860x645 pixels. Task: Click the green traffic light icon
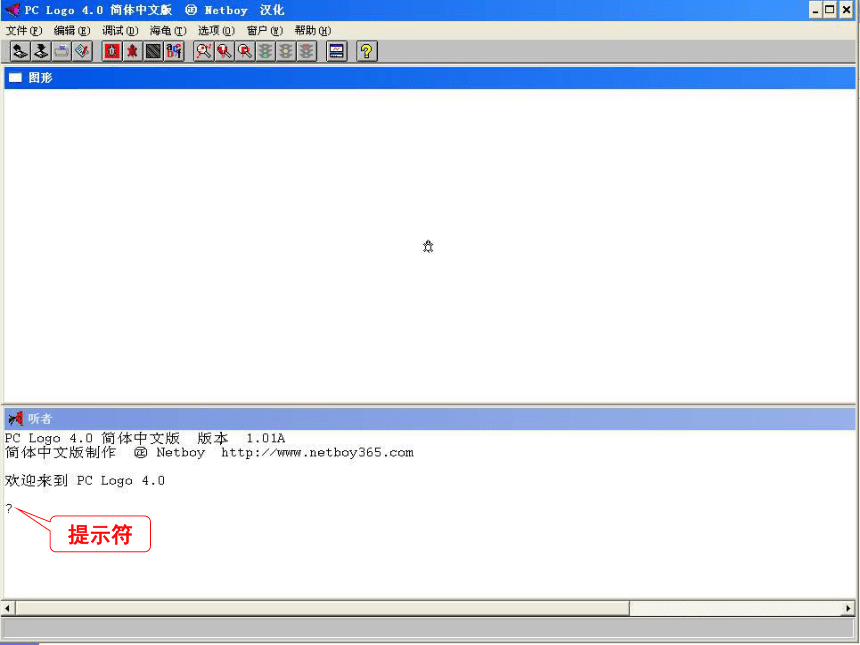[265, 52]
